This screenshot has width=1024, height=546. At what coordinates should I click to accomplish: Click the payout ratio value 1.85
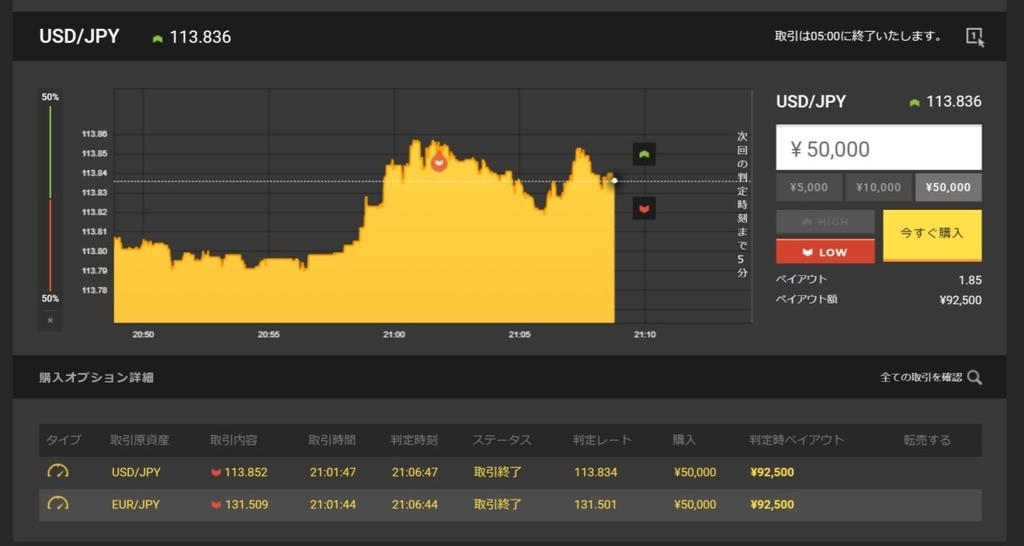point(970,280)
